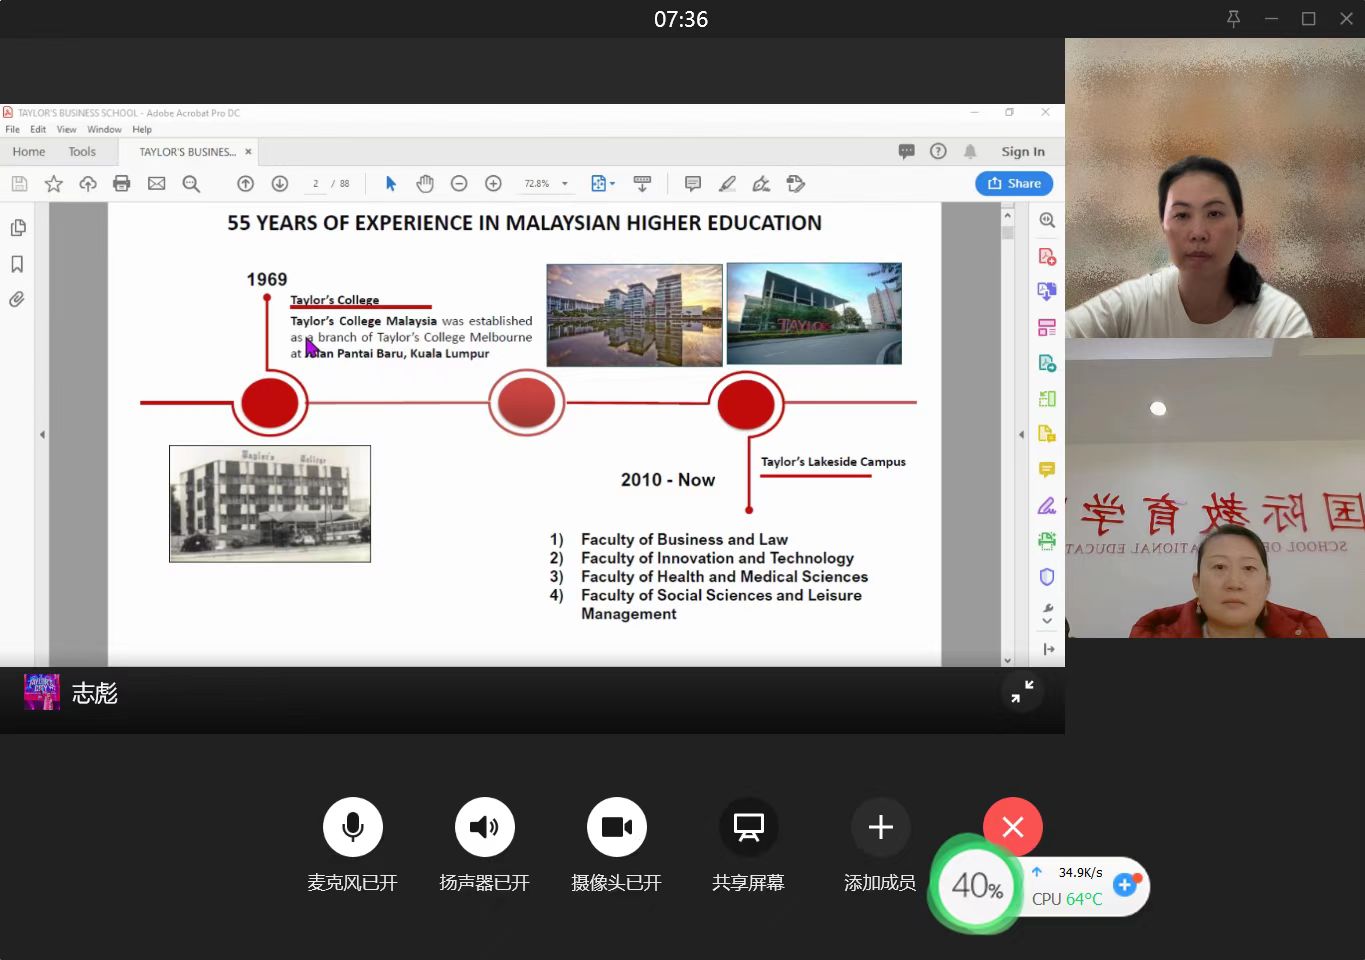Collapse the left navigation pane arrow

pyautogui.click(x=42, y=435)
